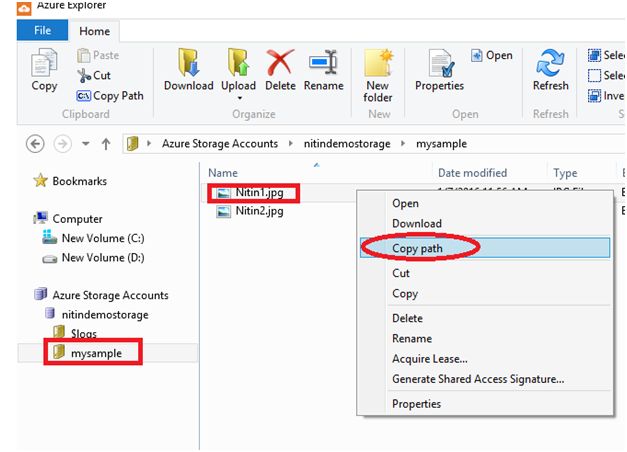Viewport: 627px width, 452px height.
Task: Select the Nitin2.jpg file
Action: 258,211
